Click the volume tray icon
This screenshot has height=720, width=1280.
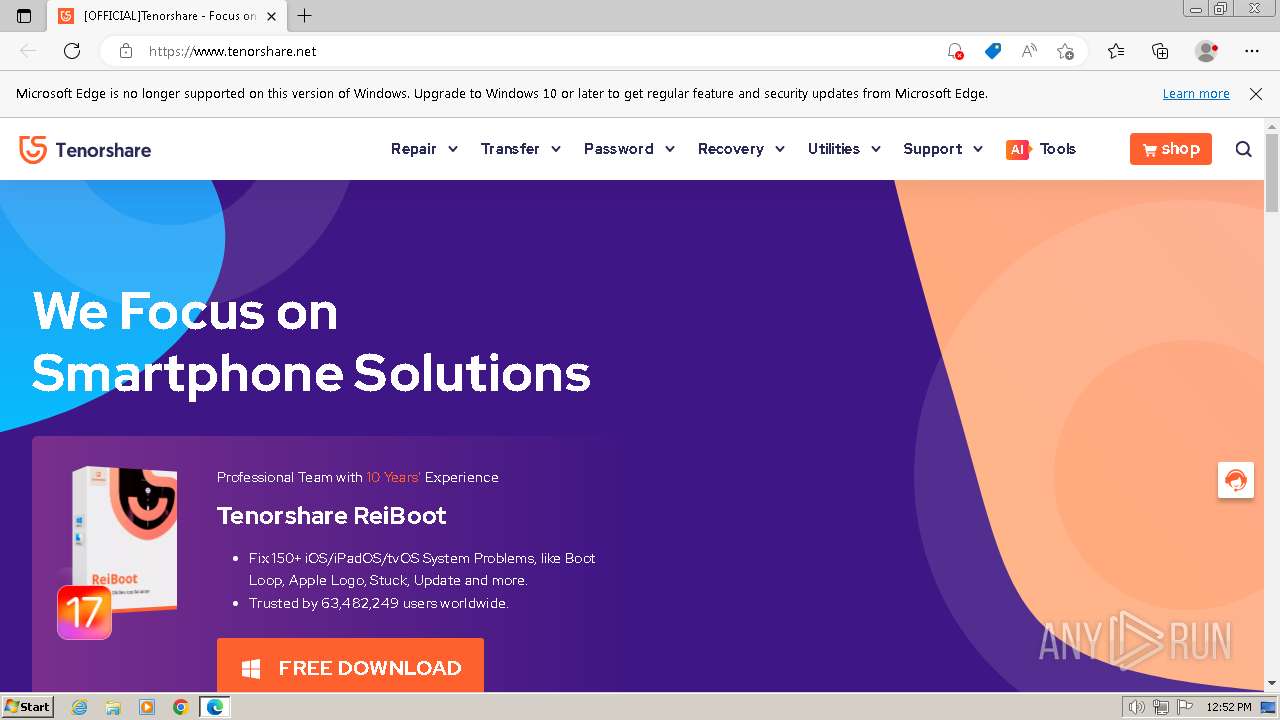[1137, 707]
